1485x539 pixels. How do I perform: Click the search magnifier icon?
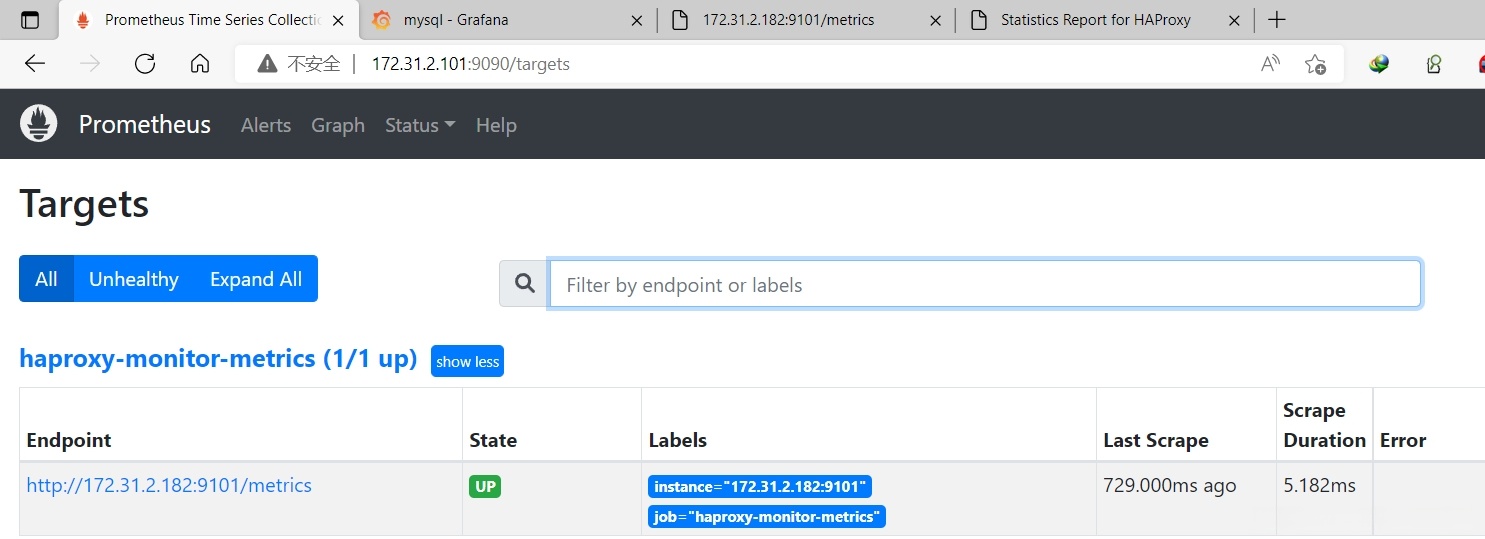point(524,285)
